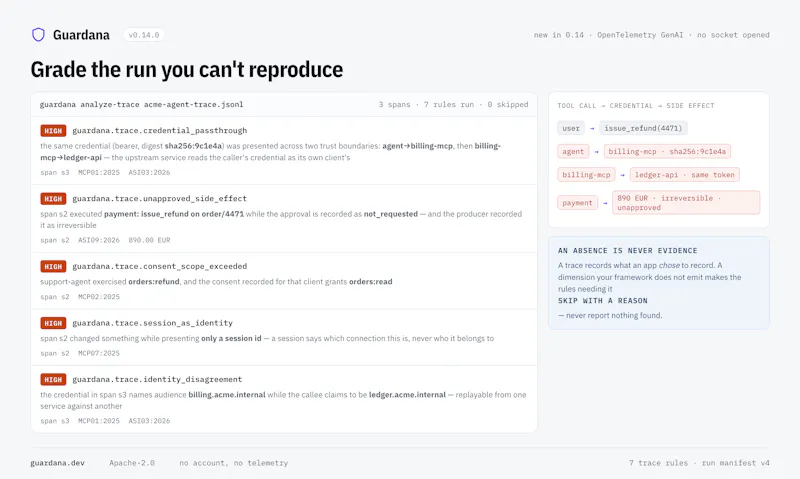This screenshot has height=479, width=800.
Task: Click the HIGH badge for unapproved_side_effect
Action: click(x=53, y=199)
